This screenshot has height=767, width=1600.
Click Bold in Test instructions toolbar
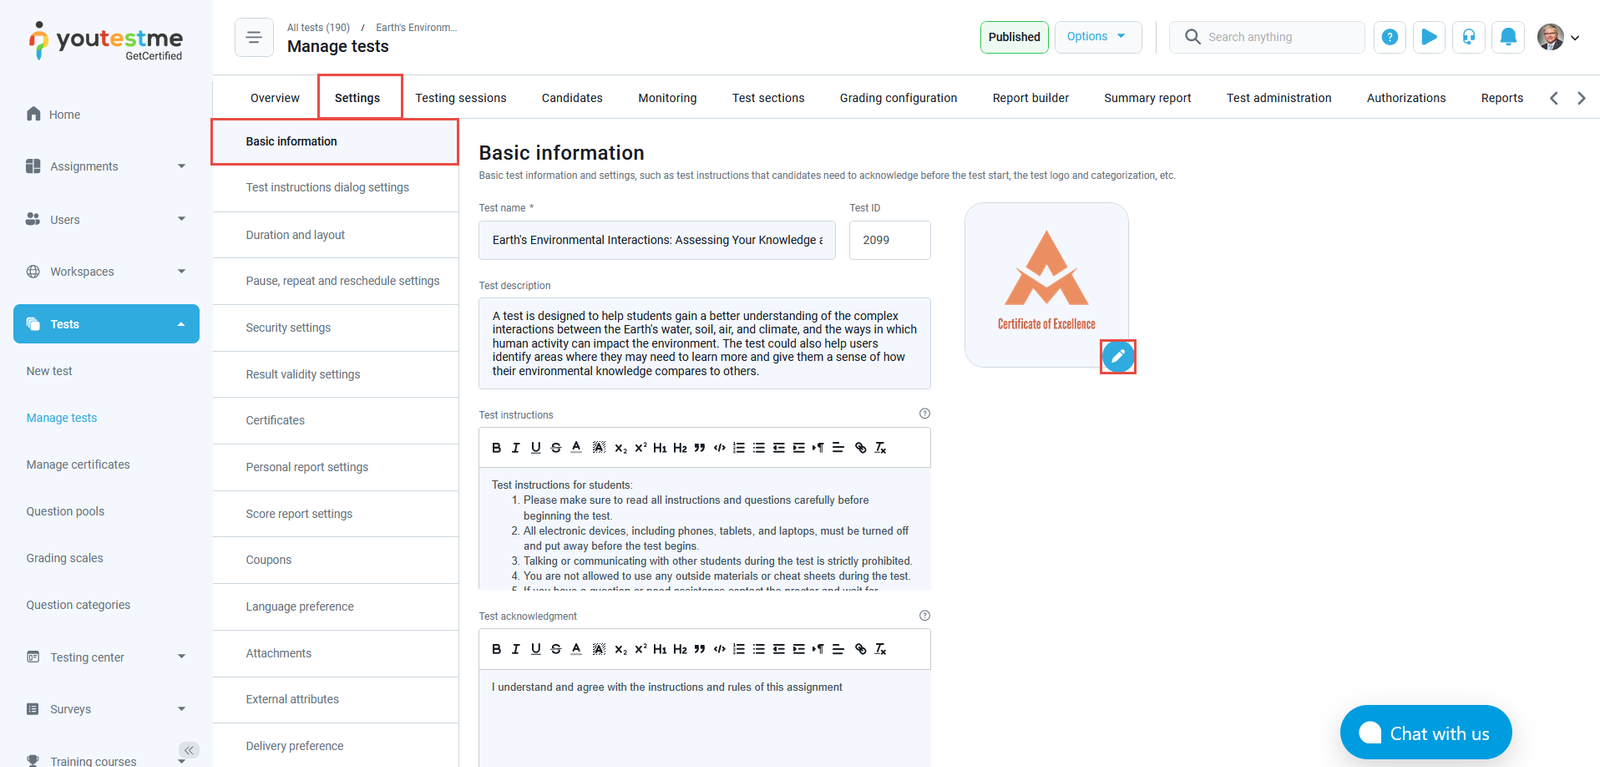pyautogui.click(x=496, y=448)
